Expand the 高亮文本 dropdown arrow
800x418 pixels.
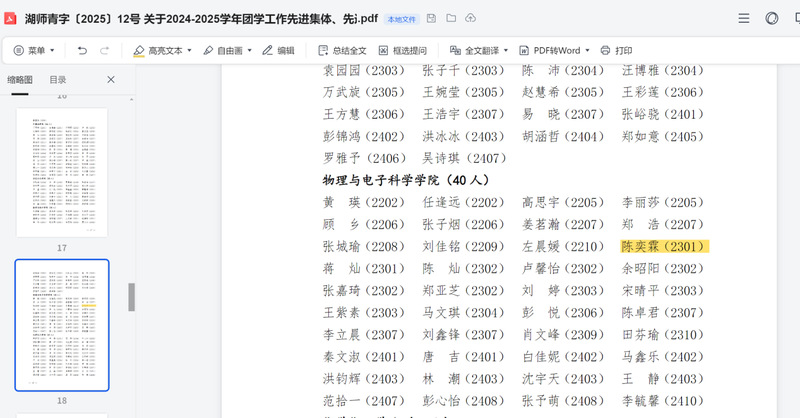[x=190, y=50]
